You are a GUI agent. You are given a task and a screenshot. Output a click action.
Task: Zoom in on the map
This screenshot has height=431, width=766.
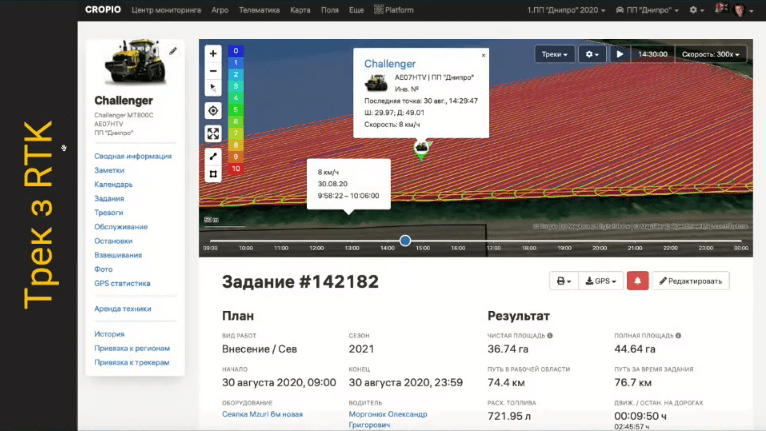click(213, 54)
